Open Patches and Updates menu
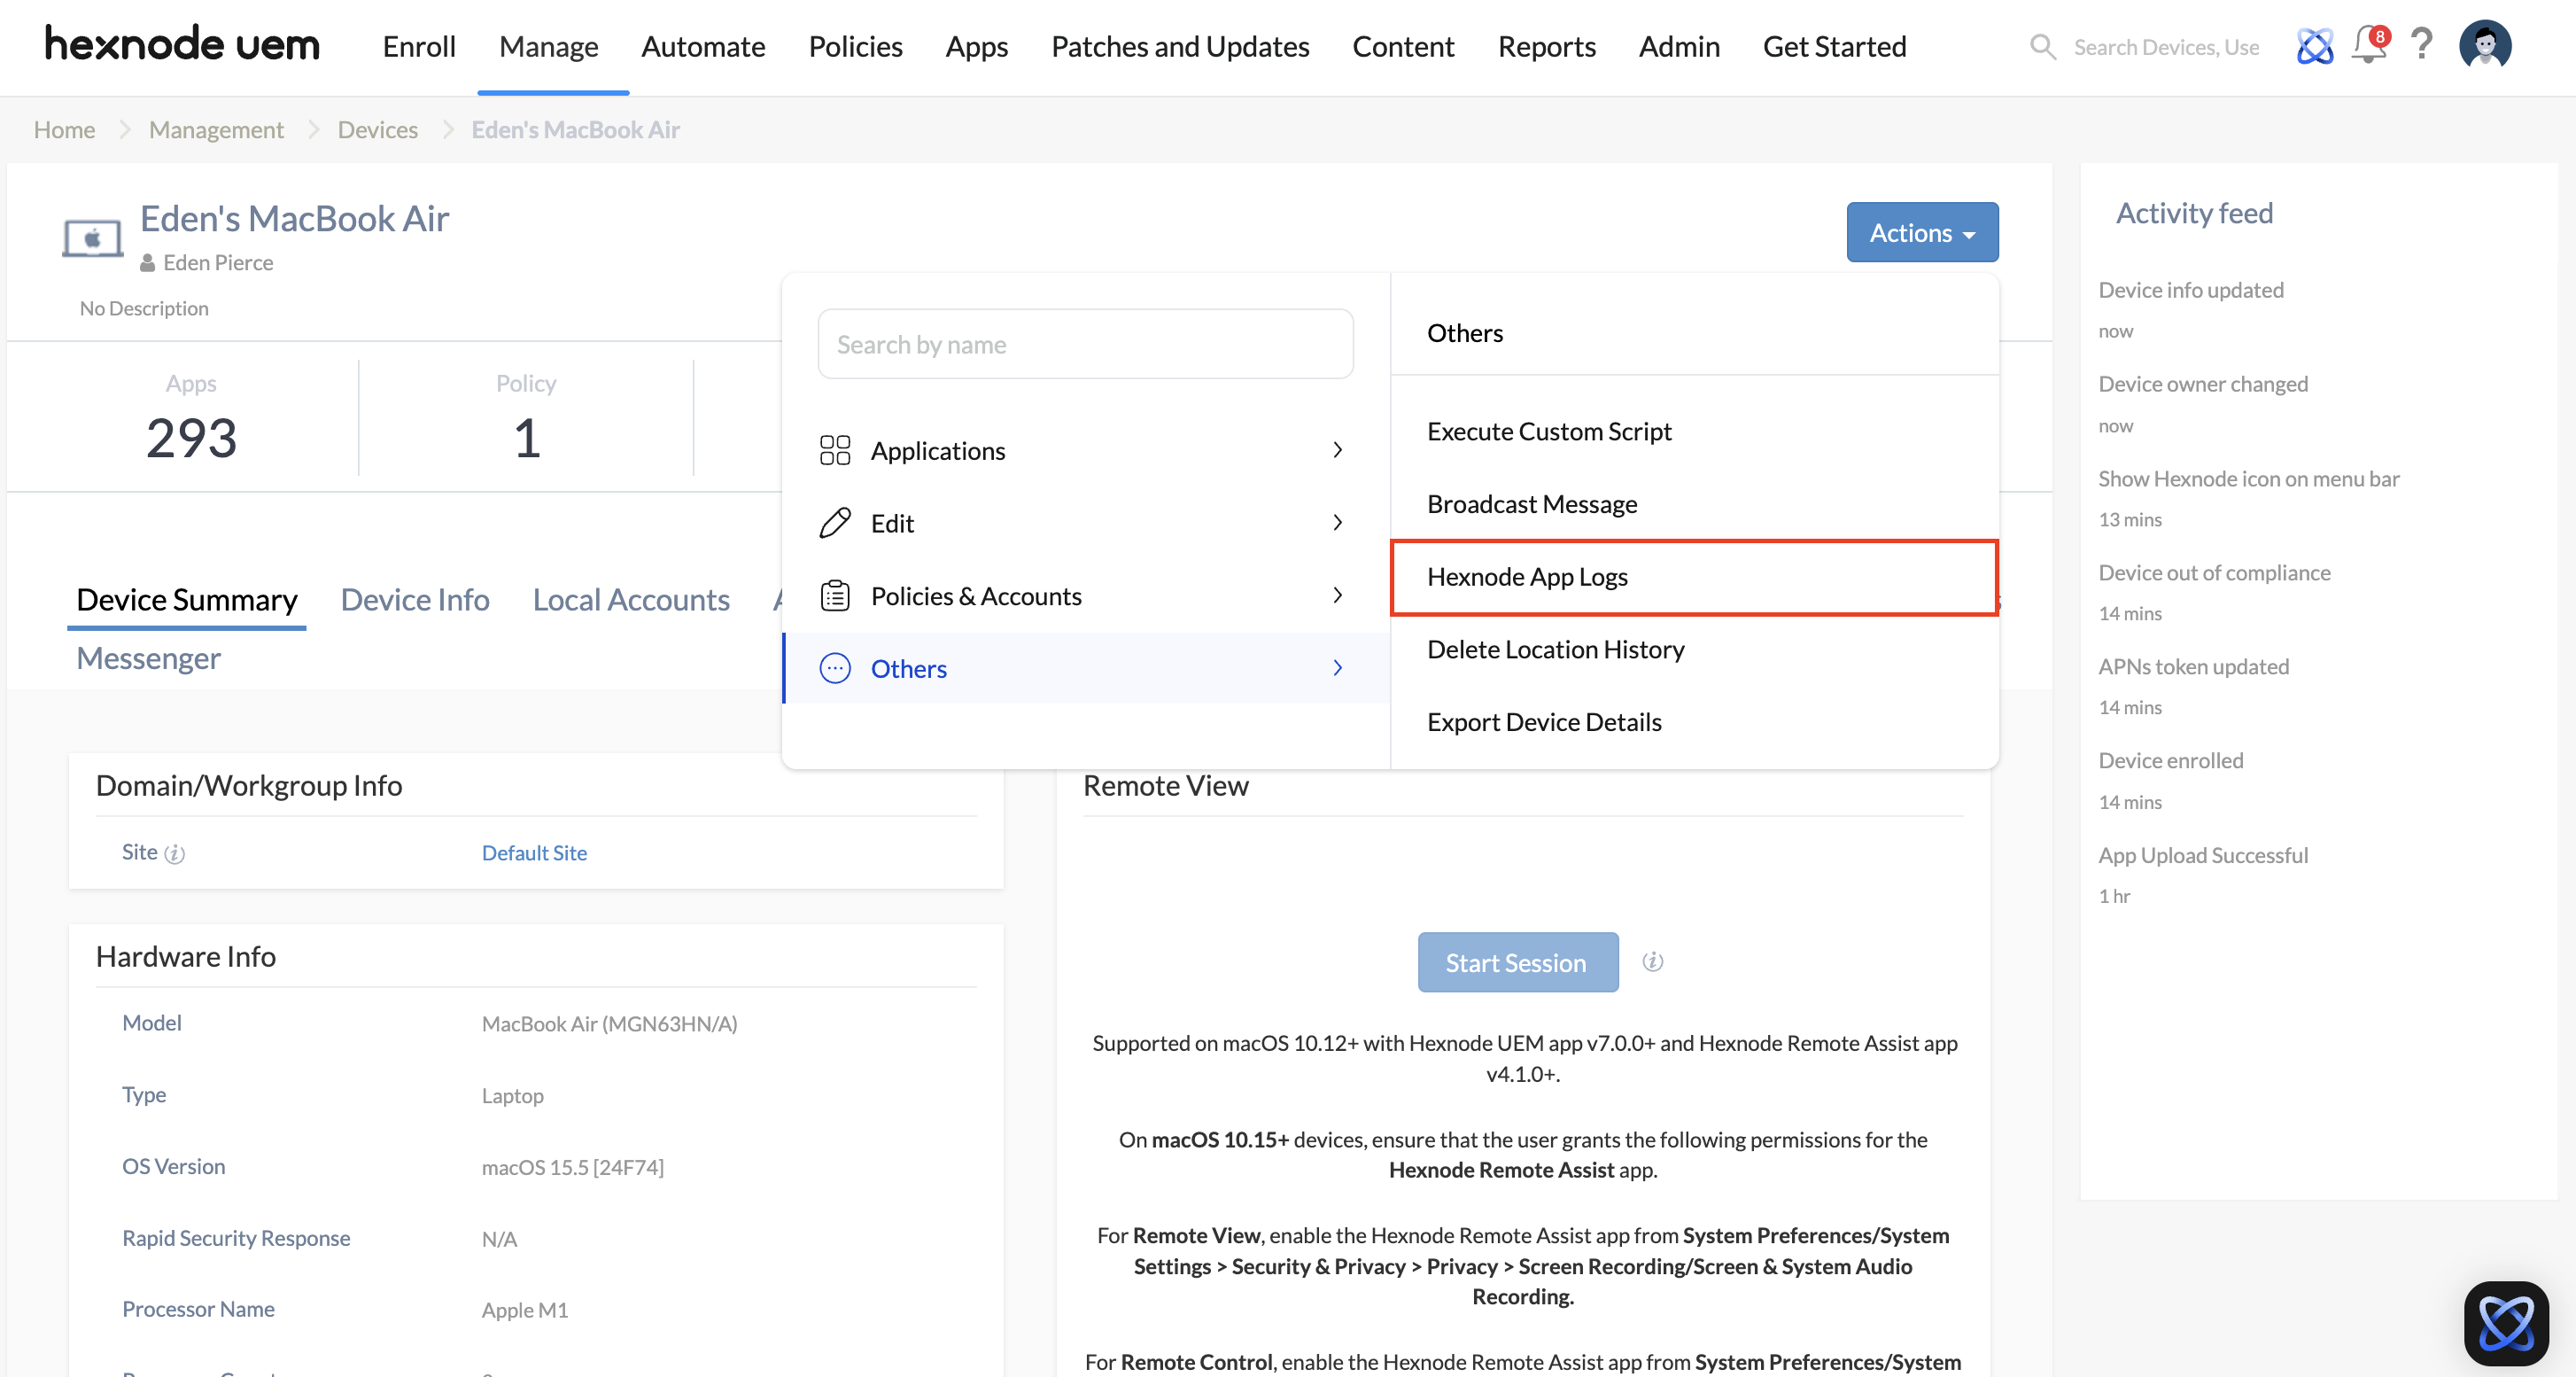The image size is (2576, 1377). coord(1180,46)
